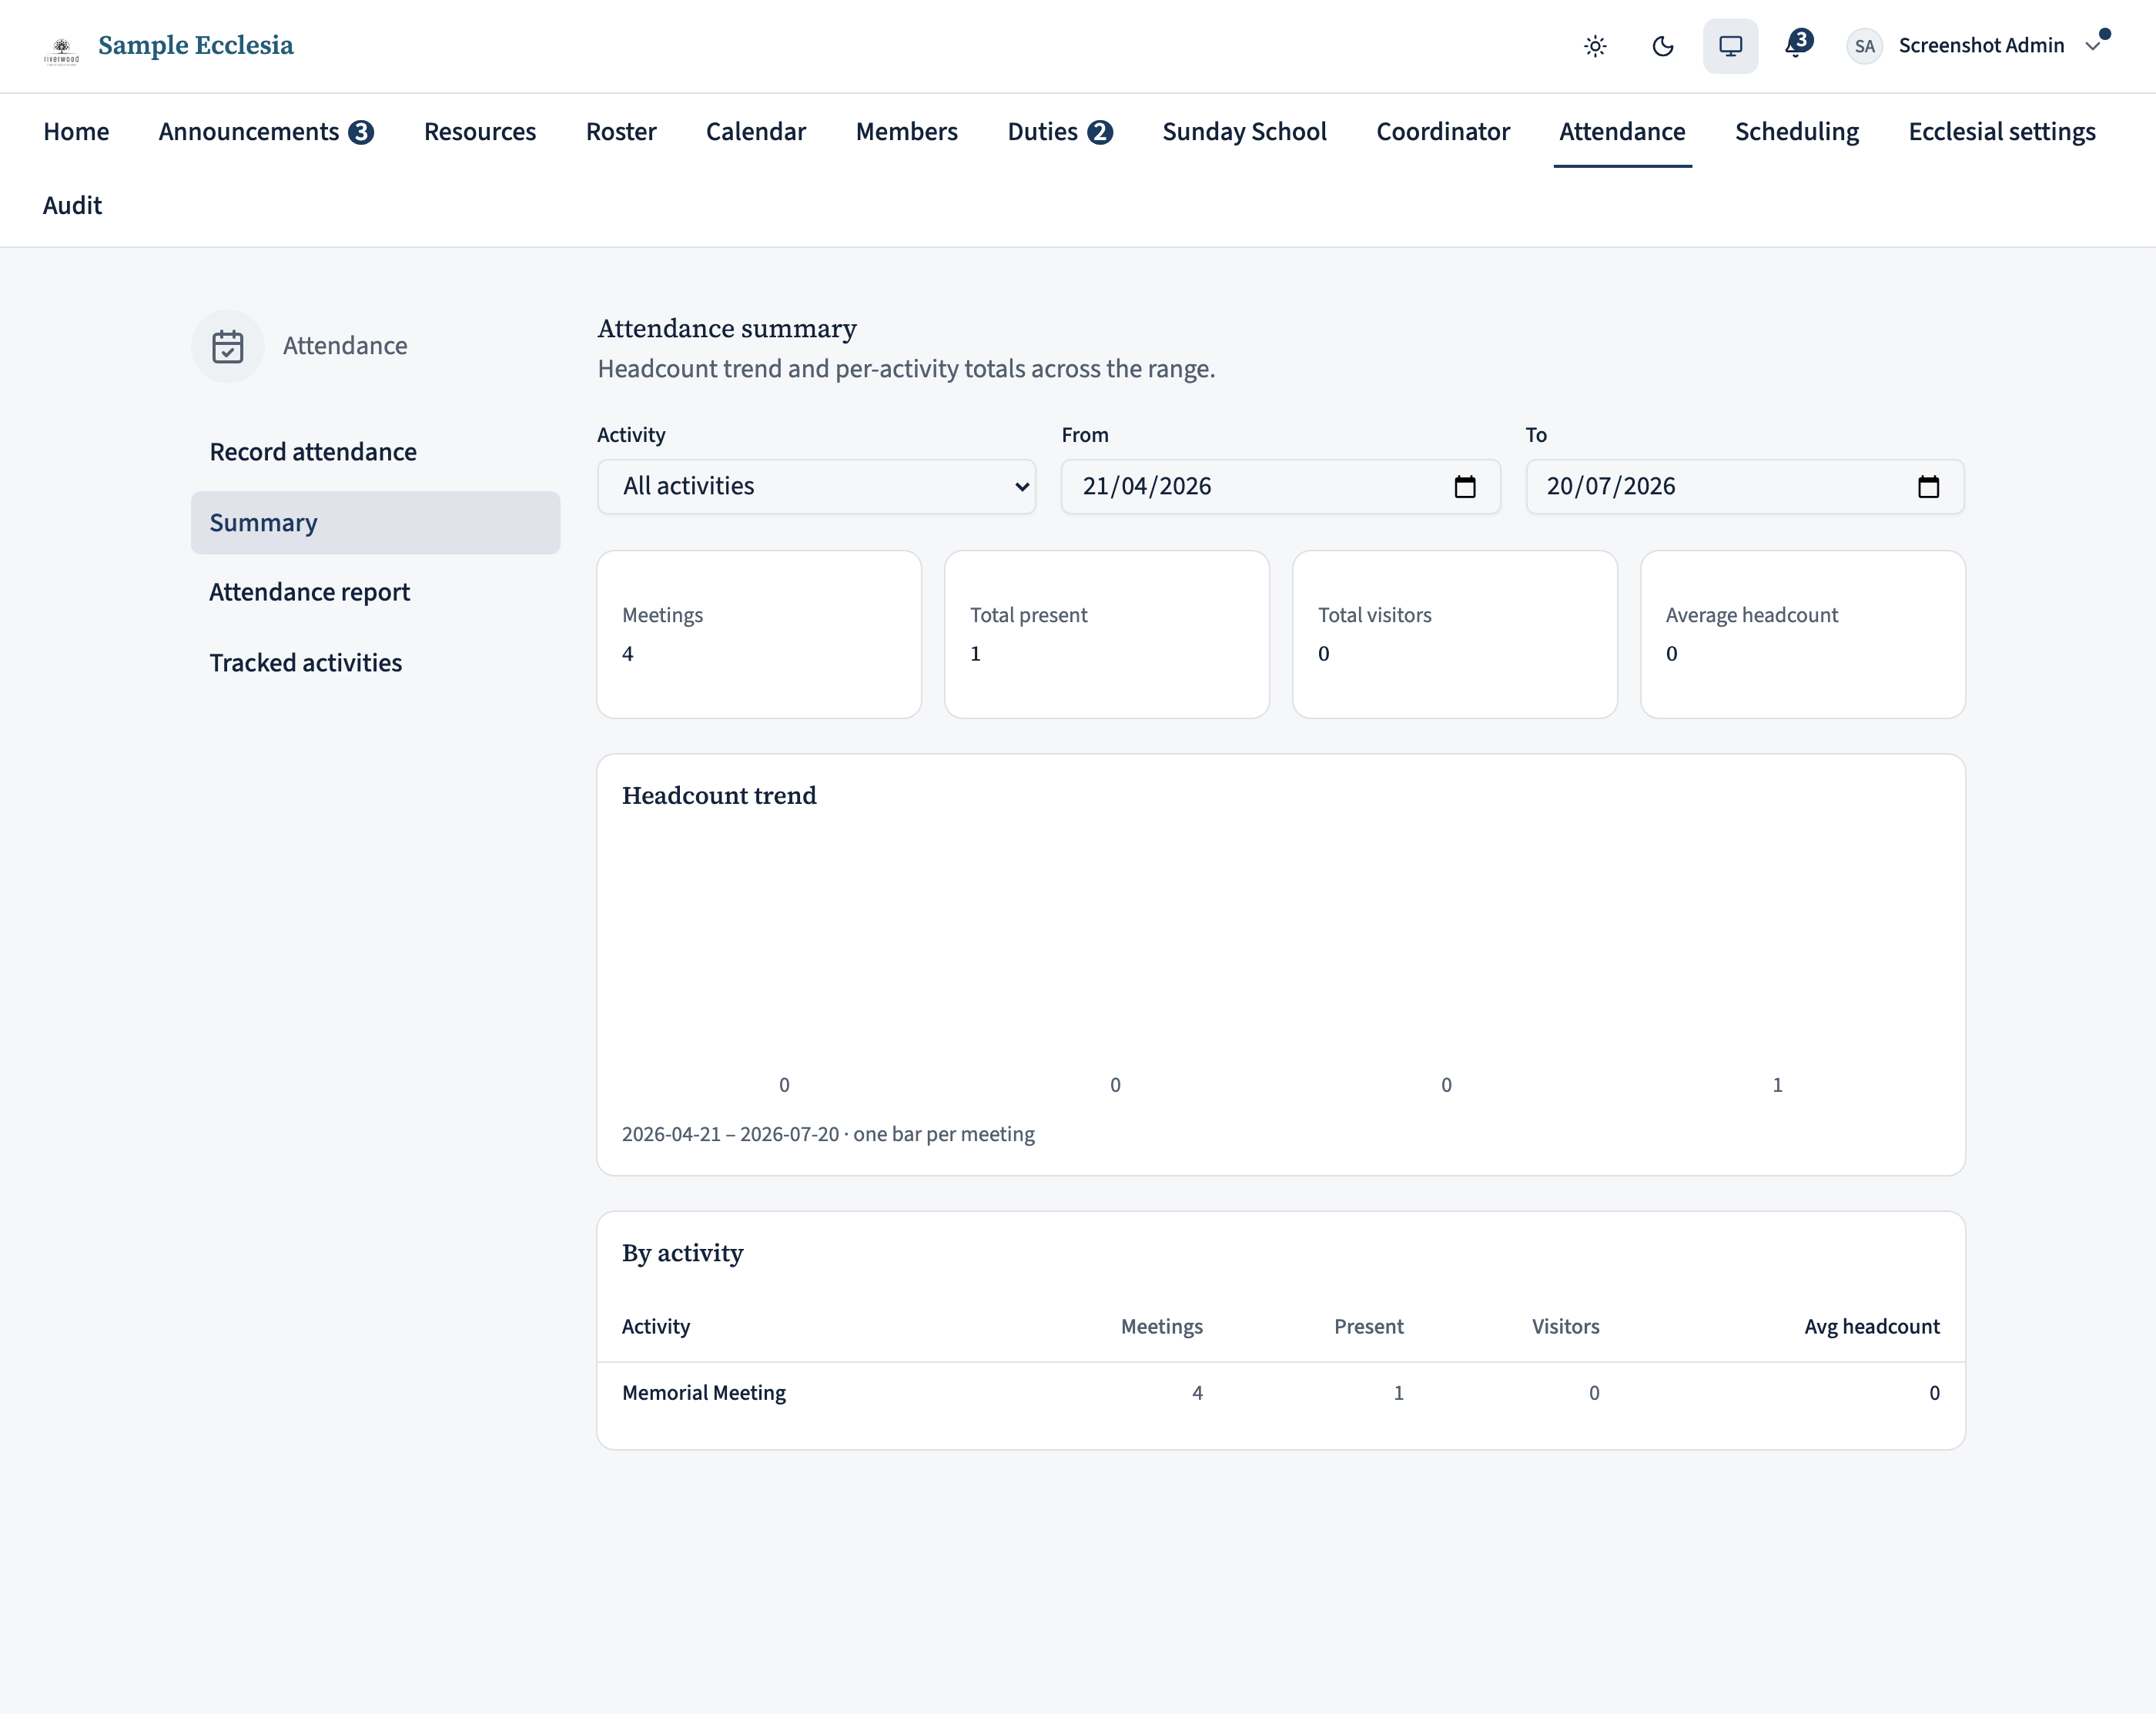Go to the Home tab
2156x1714 pixels.
(x=76, y=131)
